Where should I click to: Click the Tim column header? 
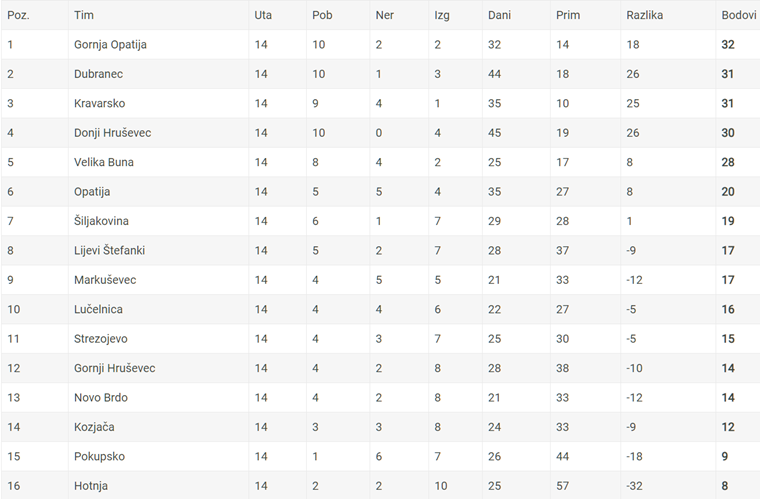[x=83, y=15]
